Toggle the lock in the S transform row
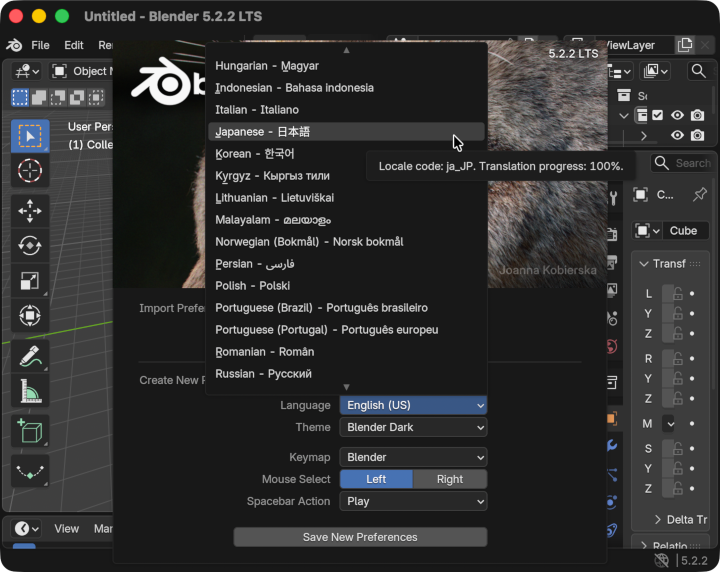720x572 pixels. pyautogui.click(x=678, y=449)
